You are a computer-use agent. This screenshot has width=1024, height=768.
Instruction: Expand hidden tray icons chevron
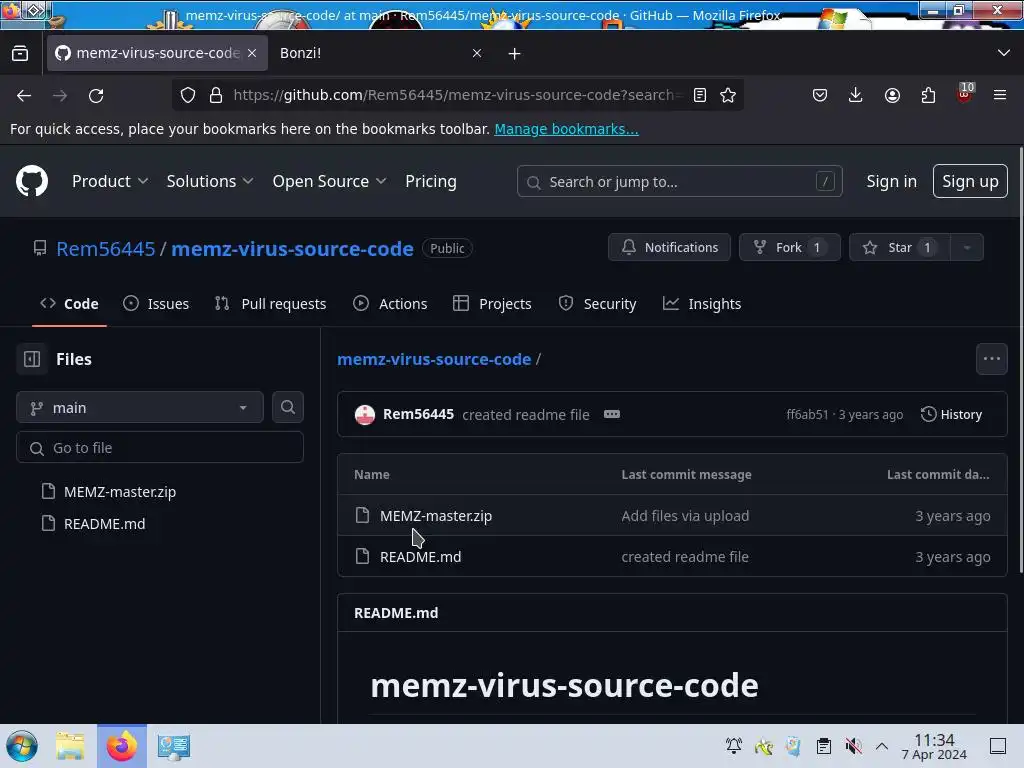click(x=882, y=746)
